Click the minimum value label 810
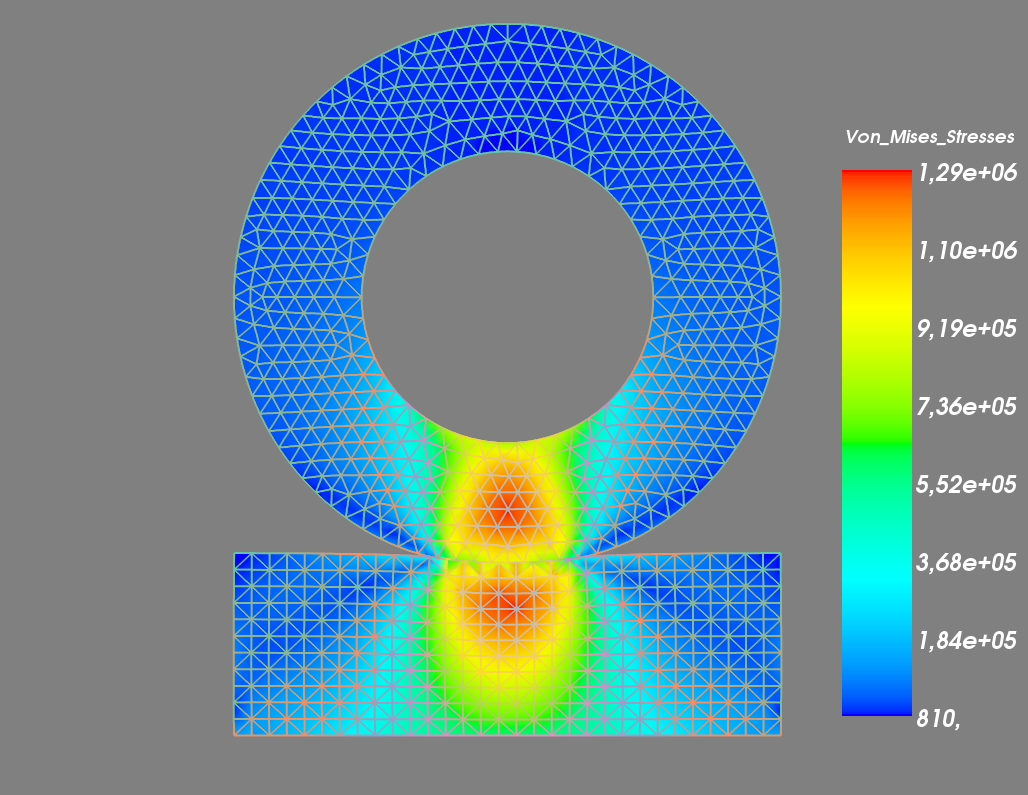The width and height of the screenshot is (1028, 795). [936, 718]
